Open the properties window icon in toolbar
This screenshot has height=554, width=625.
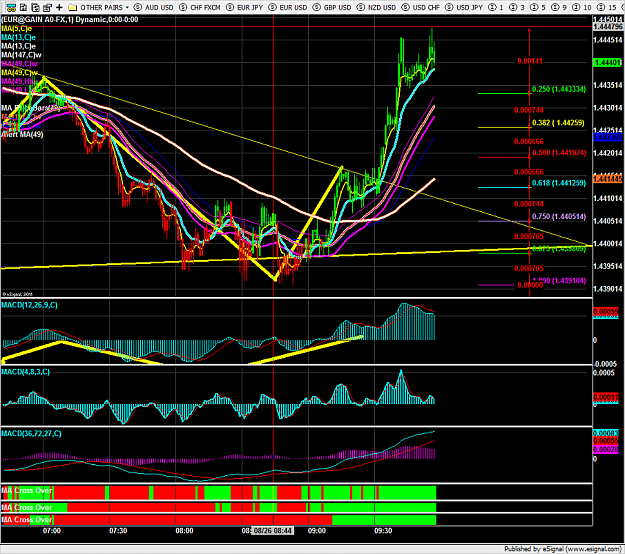(x=47, y=7)
